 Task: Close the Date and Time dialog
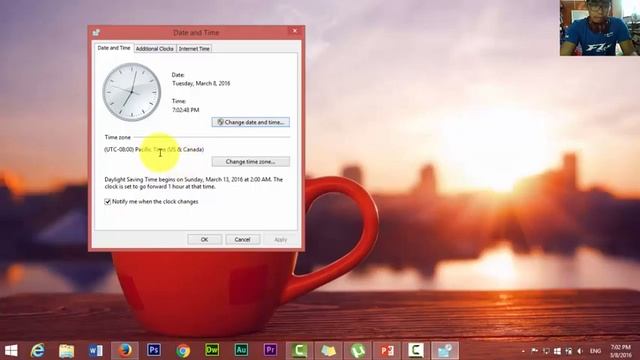[295, 31]
